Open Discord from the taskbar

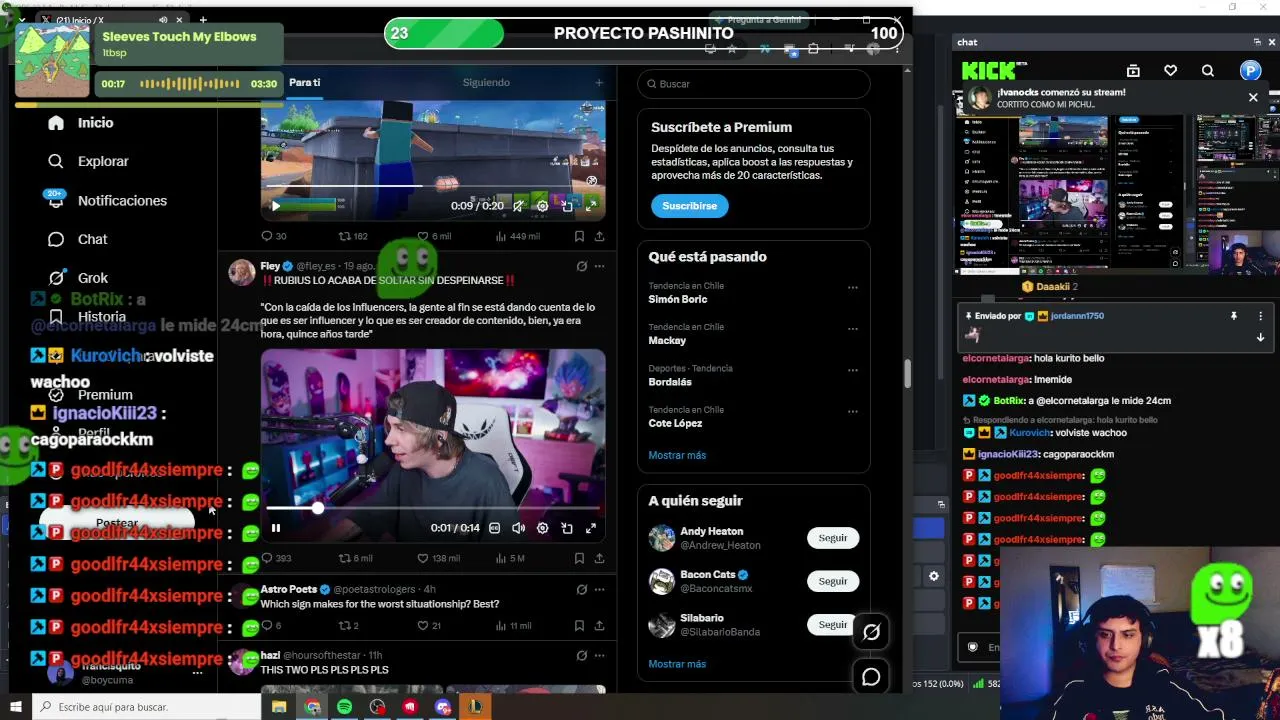[443, 707]
